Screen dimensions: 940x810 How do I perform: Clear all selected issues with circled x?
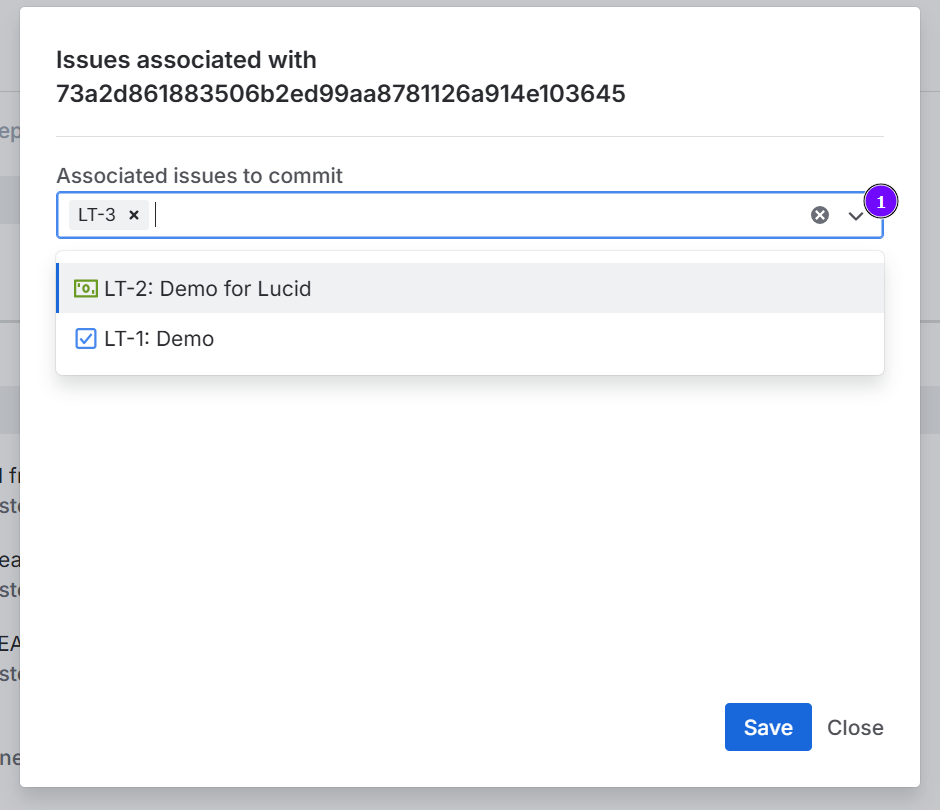pos(820,215)
